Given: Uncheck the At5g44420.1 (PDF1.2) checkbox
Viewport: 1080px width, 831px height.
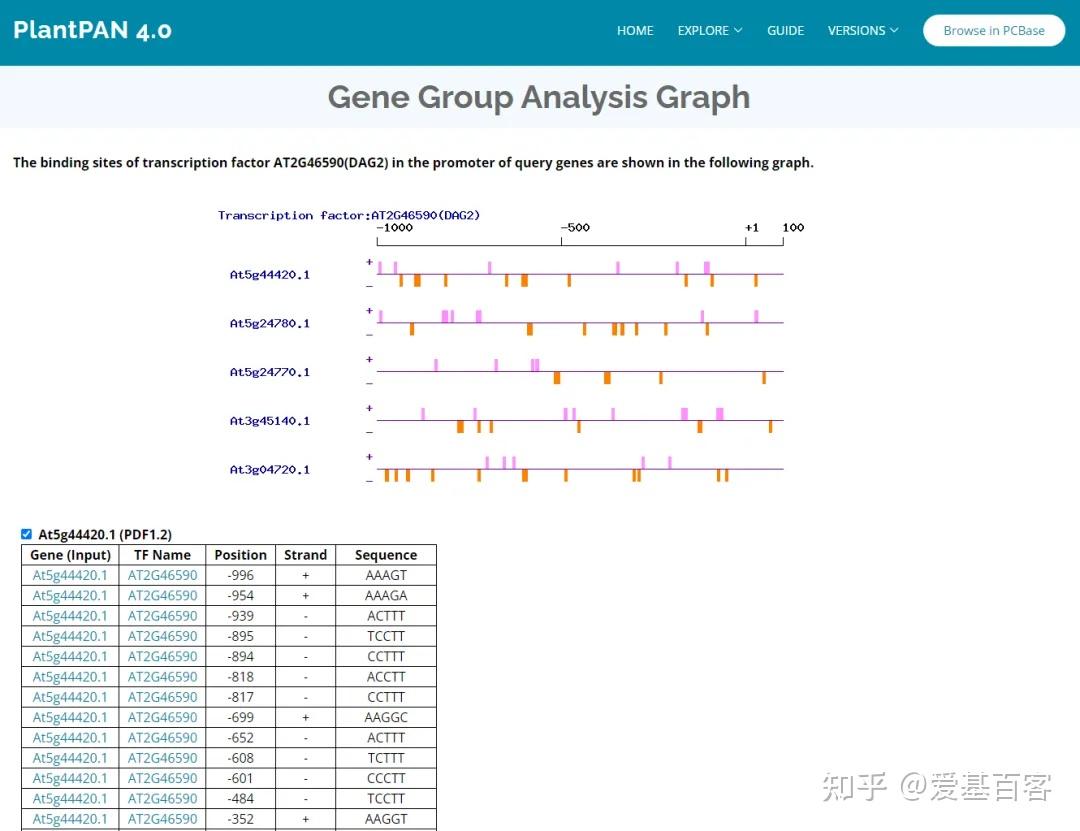Looking at the screenshot, I should (26, 534).
